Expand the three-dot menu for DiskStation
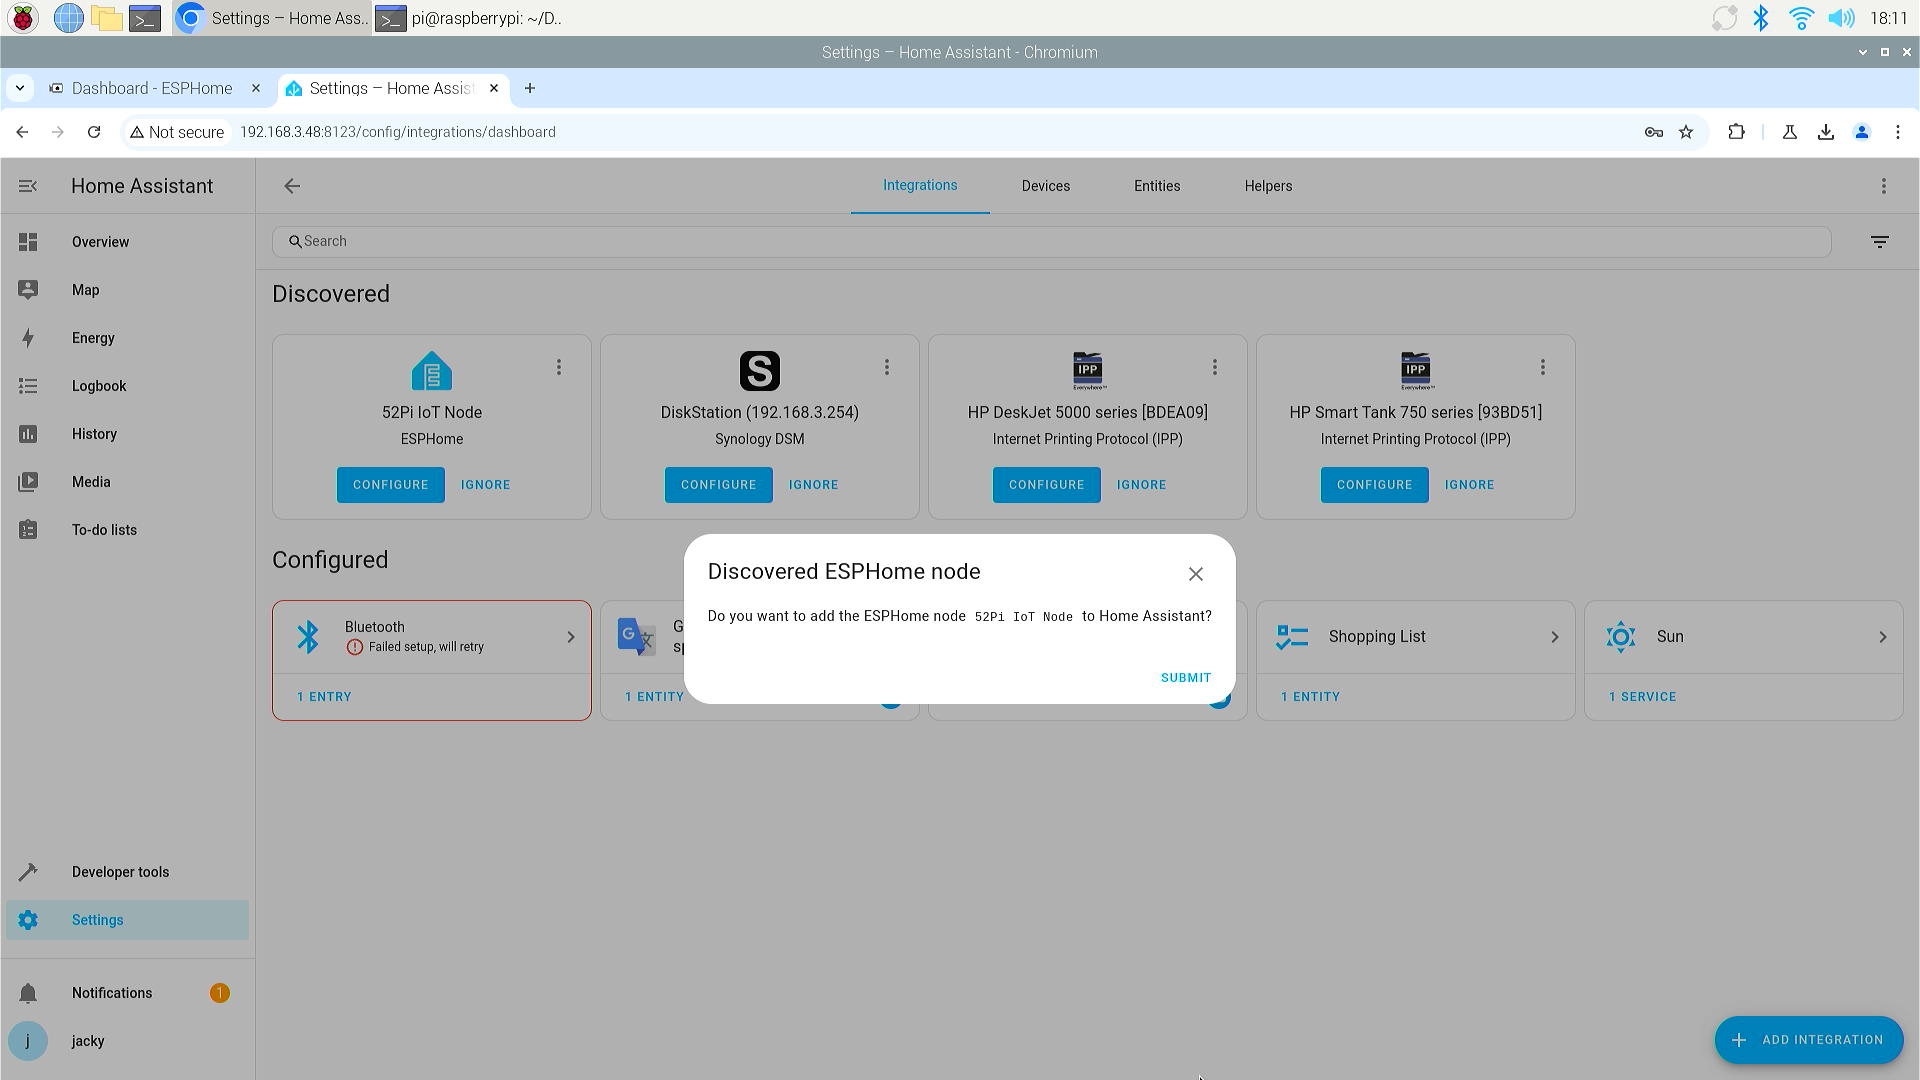 point(887,367)
